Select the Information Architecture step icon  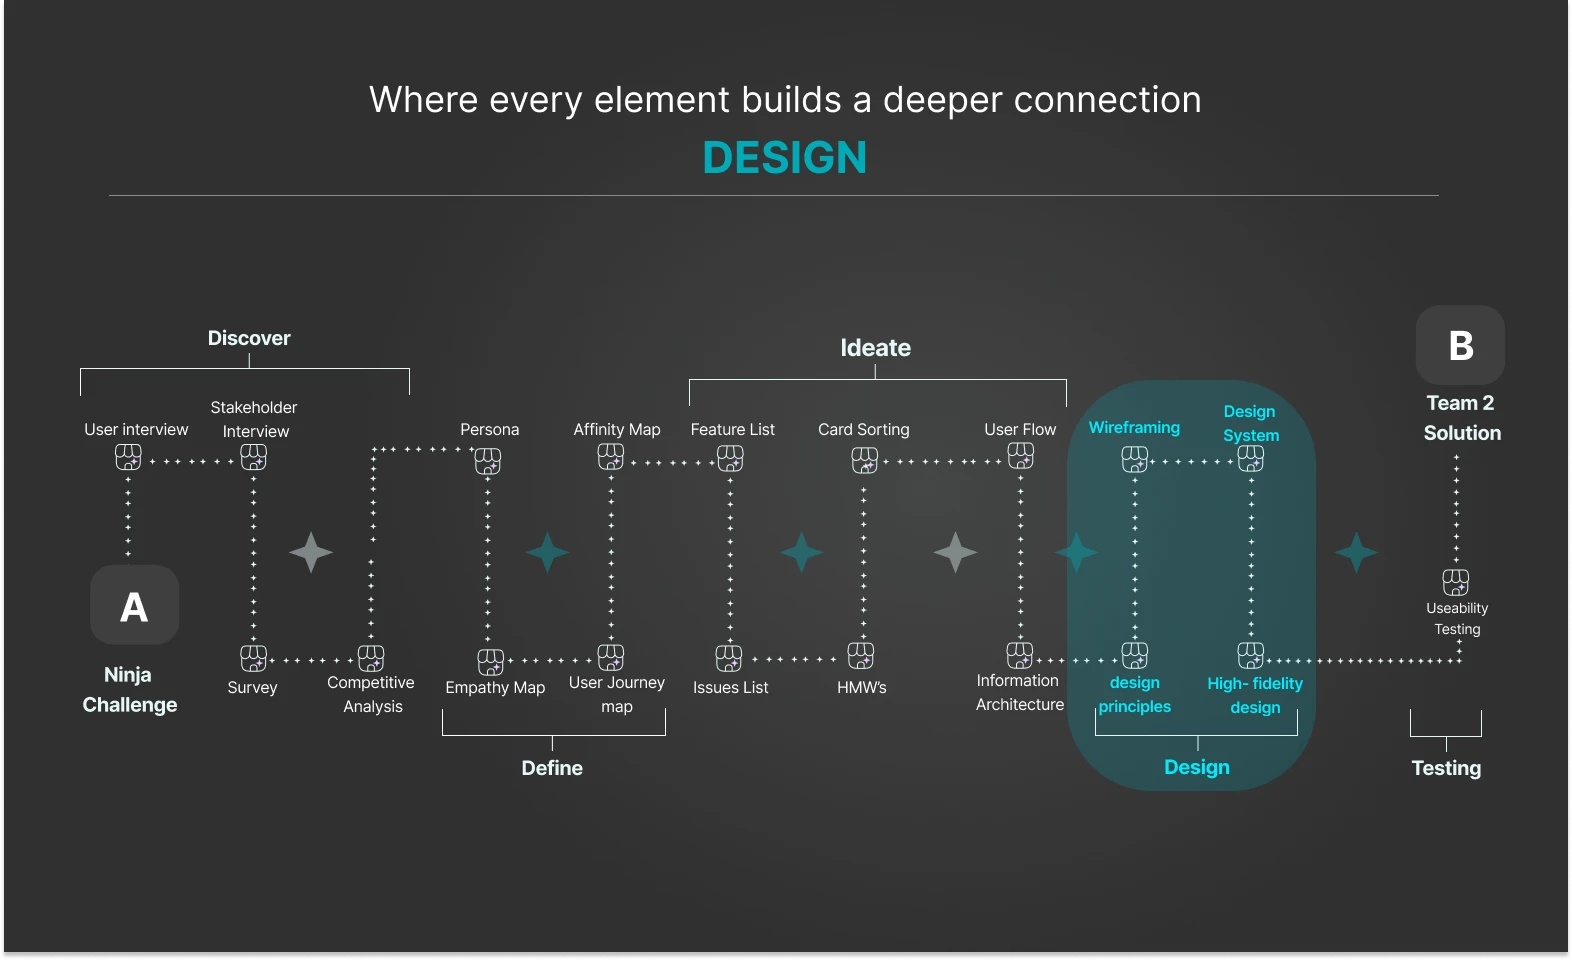coord(1020,655)
